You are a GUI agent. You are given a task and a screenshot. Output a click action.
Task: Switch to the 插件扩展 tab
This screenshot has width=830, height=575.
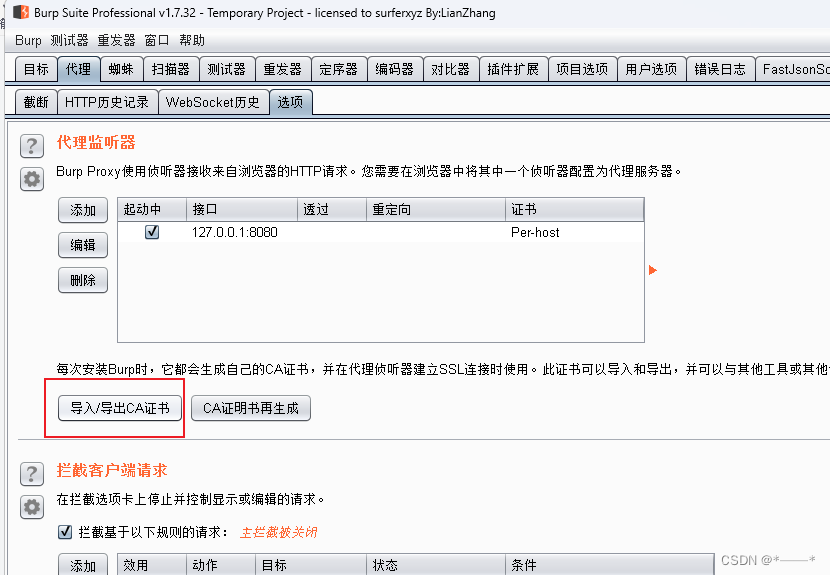click(x=513, y=69)
